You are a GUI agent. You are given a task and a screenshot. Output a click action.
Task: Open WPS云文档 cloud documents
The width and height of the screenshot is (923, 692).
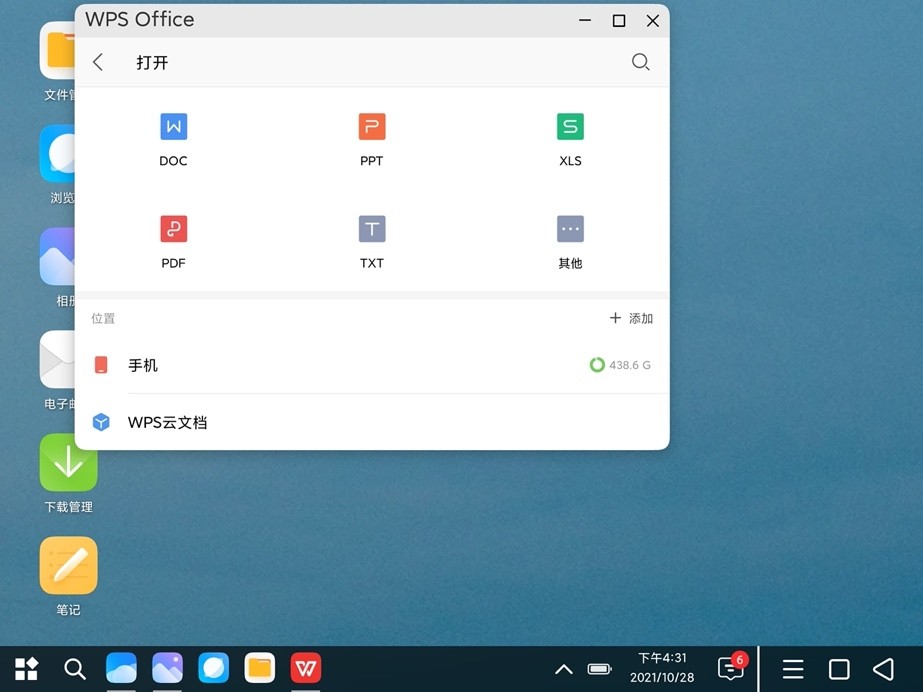click(167, 422)
